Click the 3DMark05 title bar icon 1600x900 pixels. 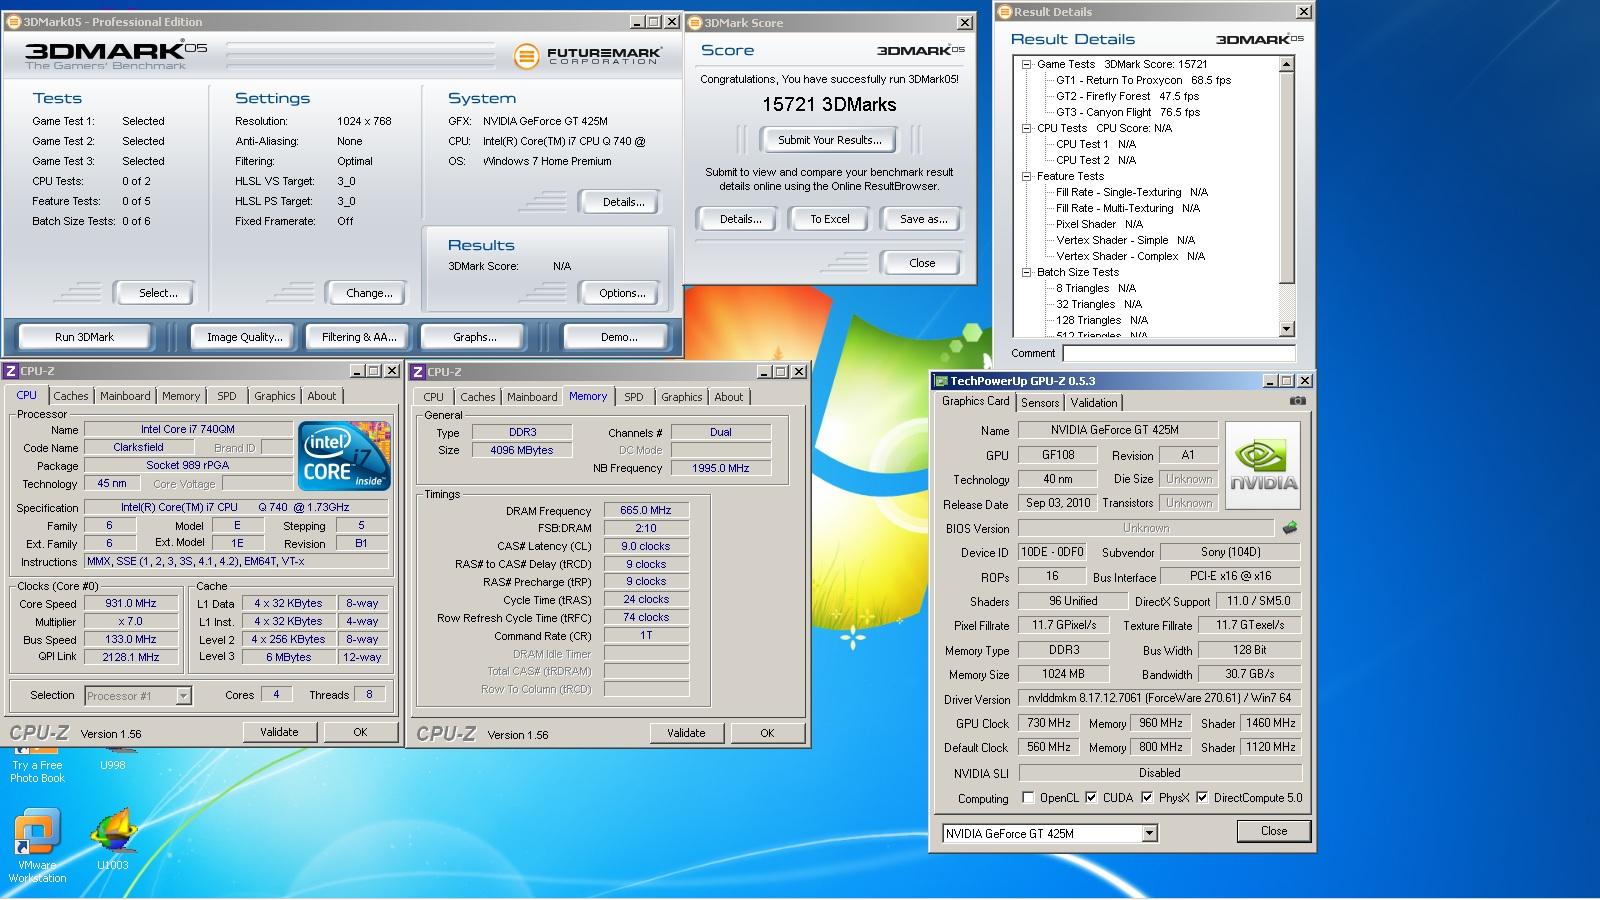[13, 22]
